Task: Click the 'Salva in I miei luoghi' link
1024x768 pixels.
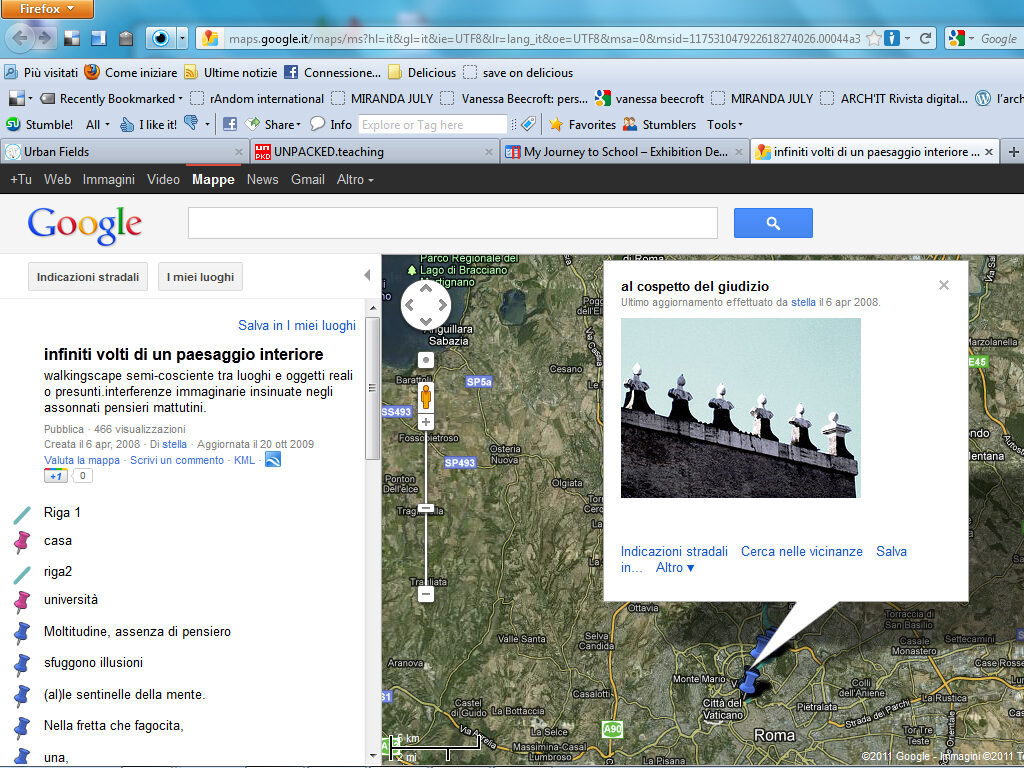Action: coord(296,325)
